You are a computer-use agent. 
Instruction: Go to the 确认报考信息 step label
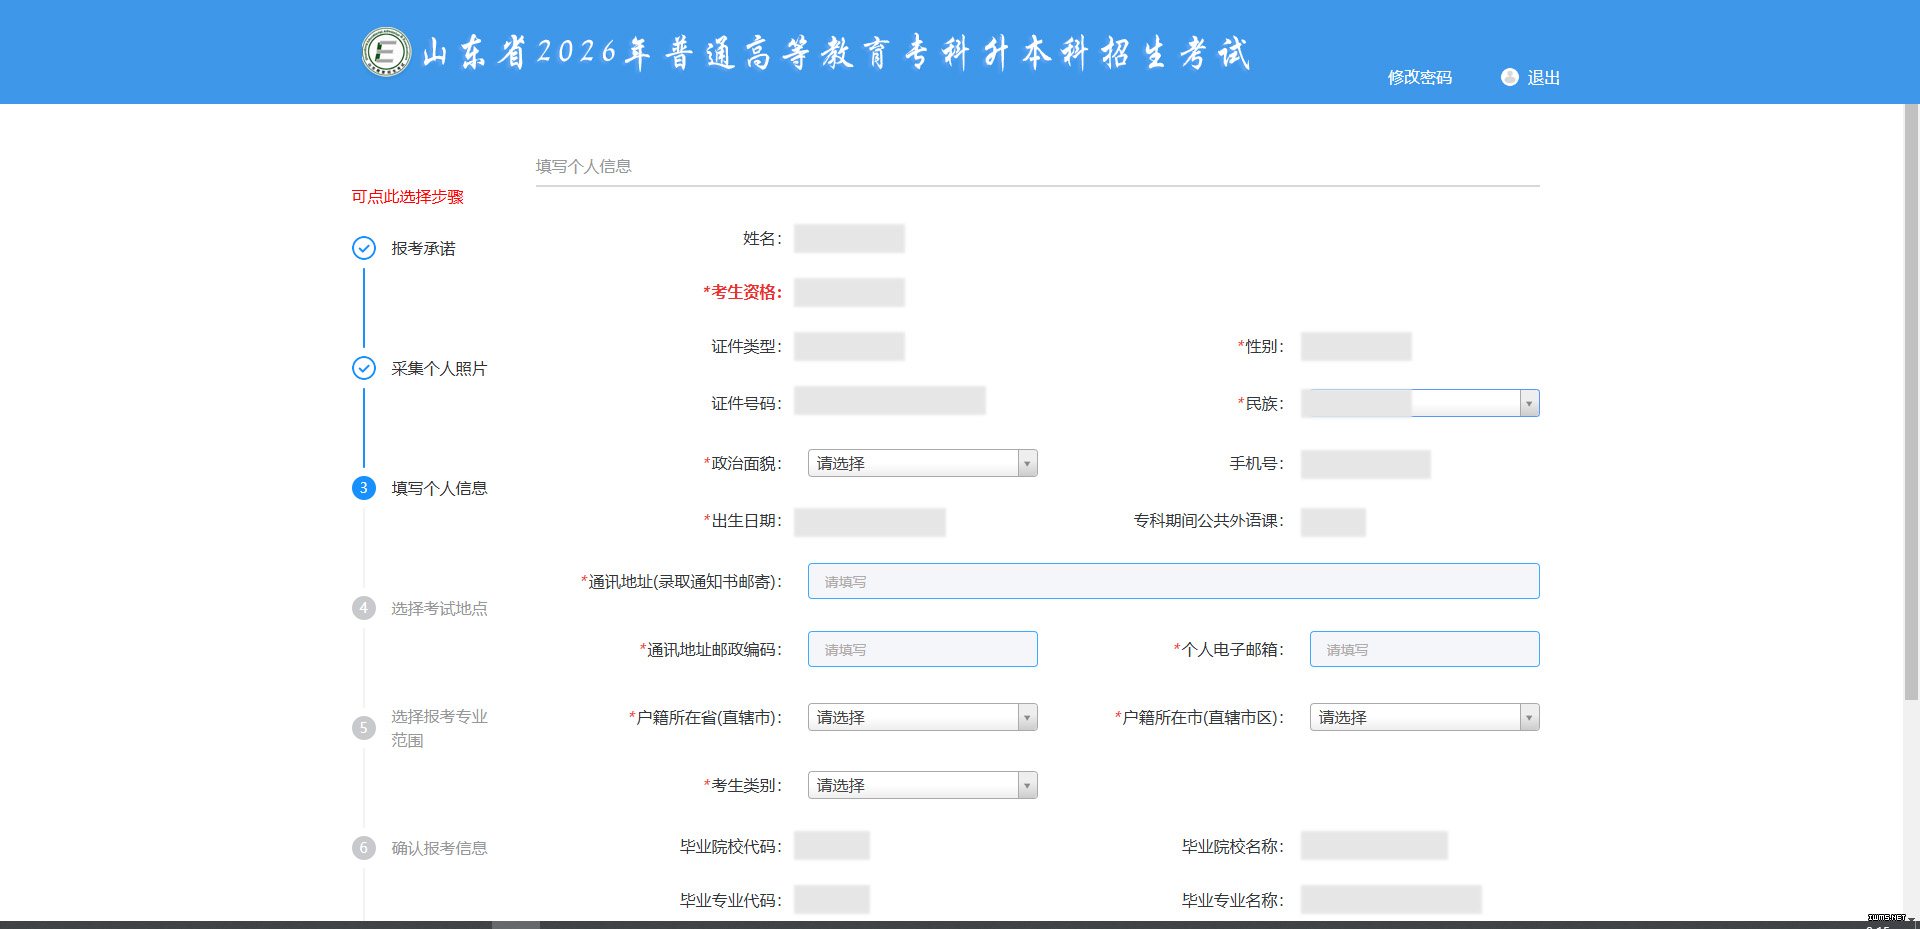439,848
